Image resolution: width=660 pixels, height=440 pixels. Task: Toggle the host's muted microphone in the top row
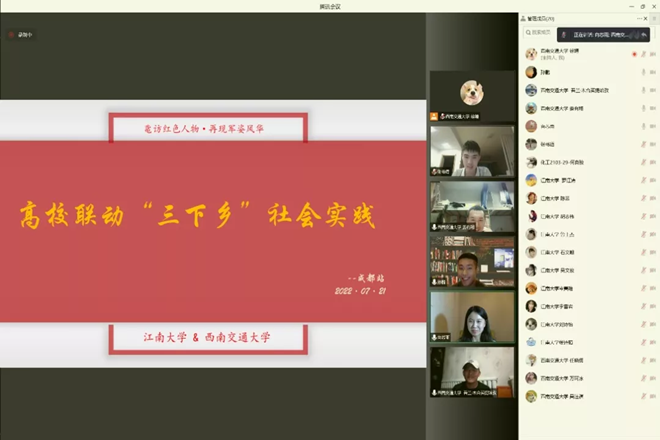[643, 54]
